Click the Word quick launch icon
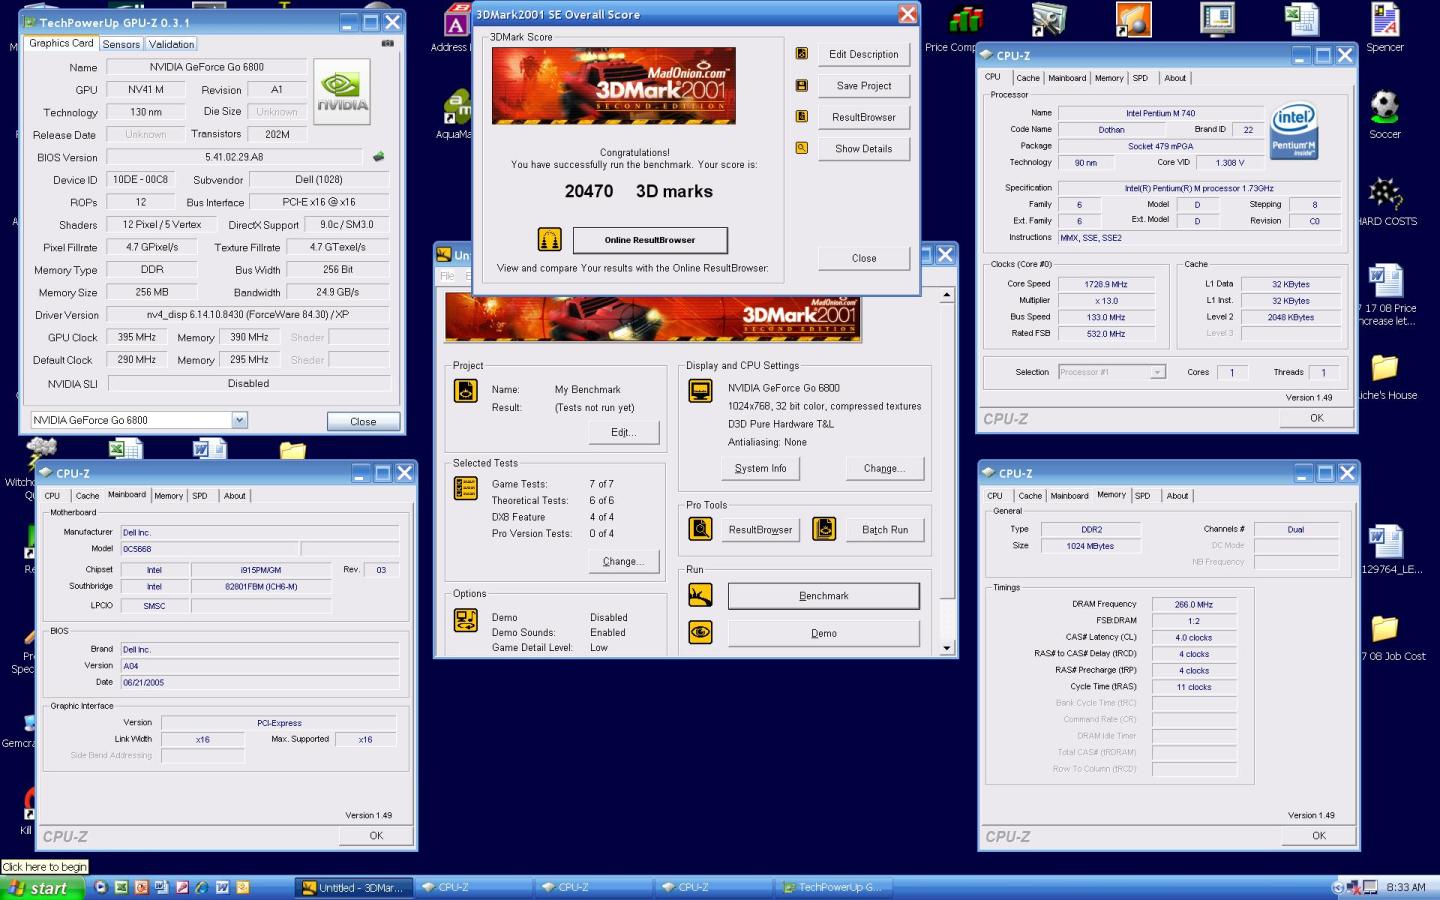Screen dimensions: 1440x900 222,887
